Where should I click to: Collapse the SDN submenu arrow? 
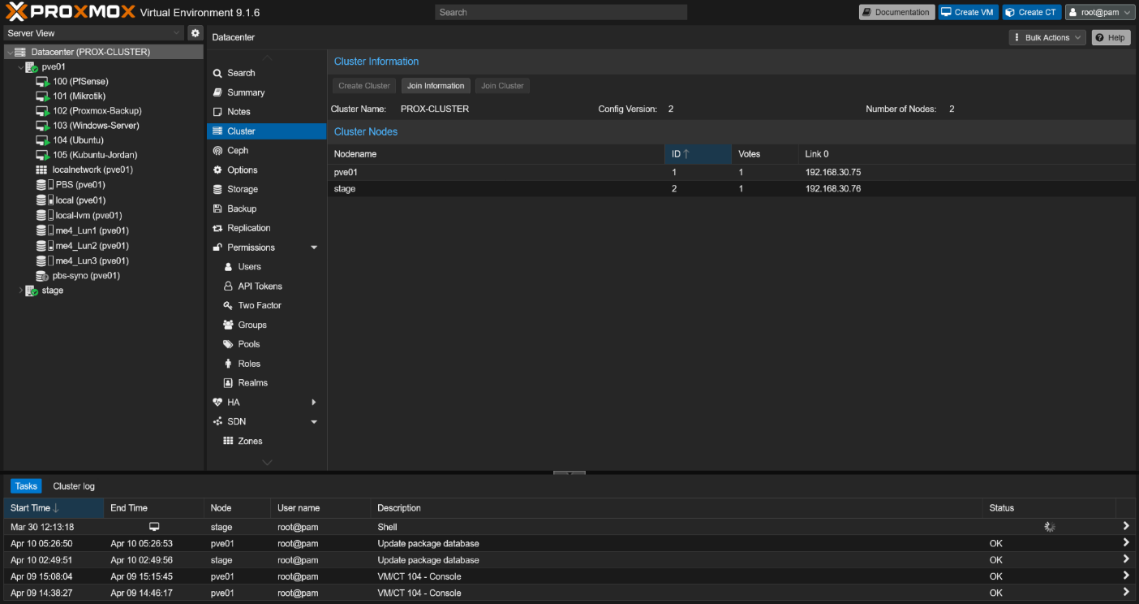click(x=315, y=422)
